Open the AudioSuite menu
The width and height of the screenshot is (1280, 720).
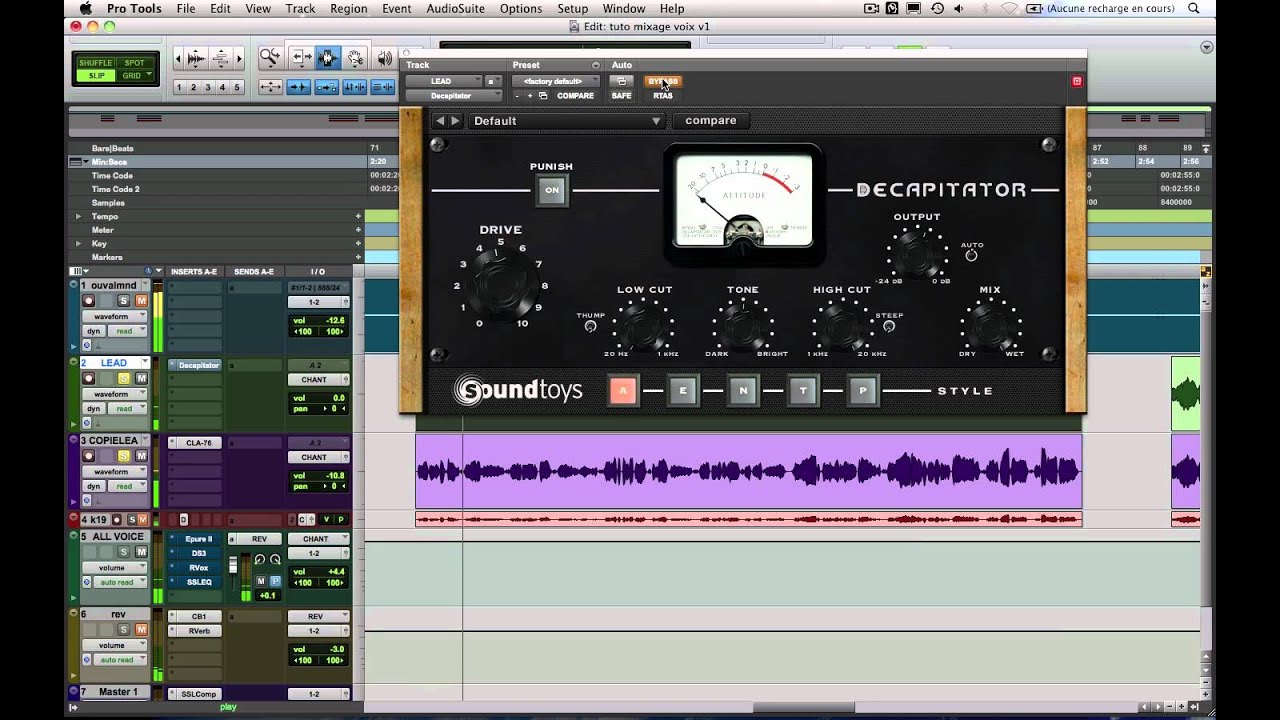pyautogui.click(x=455, y=8)
